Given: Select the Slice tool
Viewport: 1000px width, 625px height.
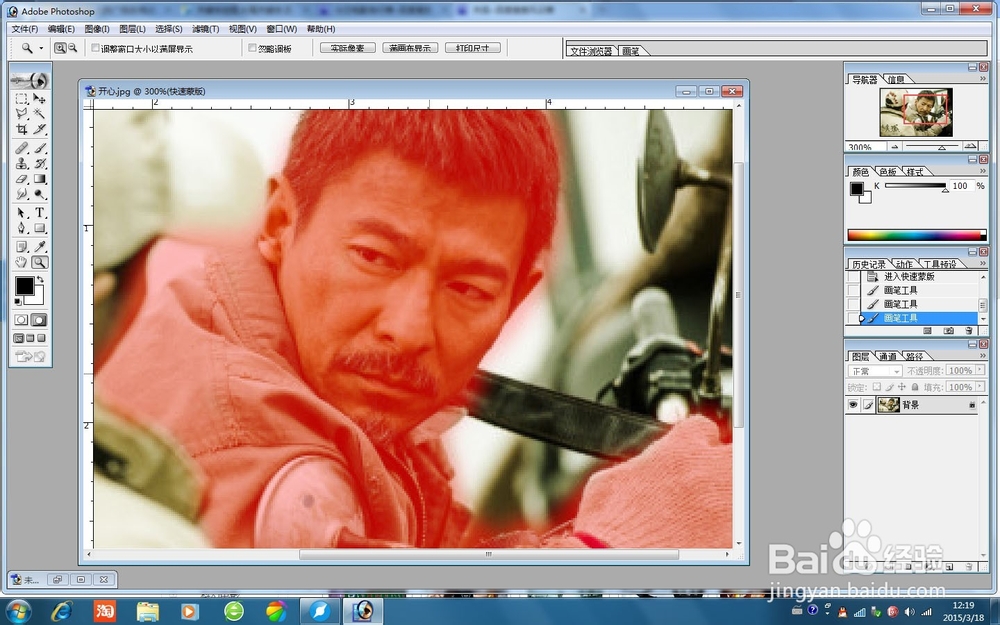Looking at the screenshot, I should (x=40, y=129).
